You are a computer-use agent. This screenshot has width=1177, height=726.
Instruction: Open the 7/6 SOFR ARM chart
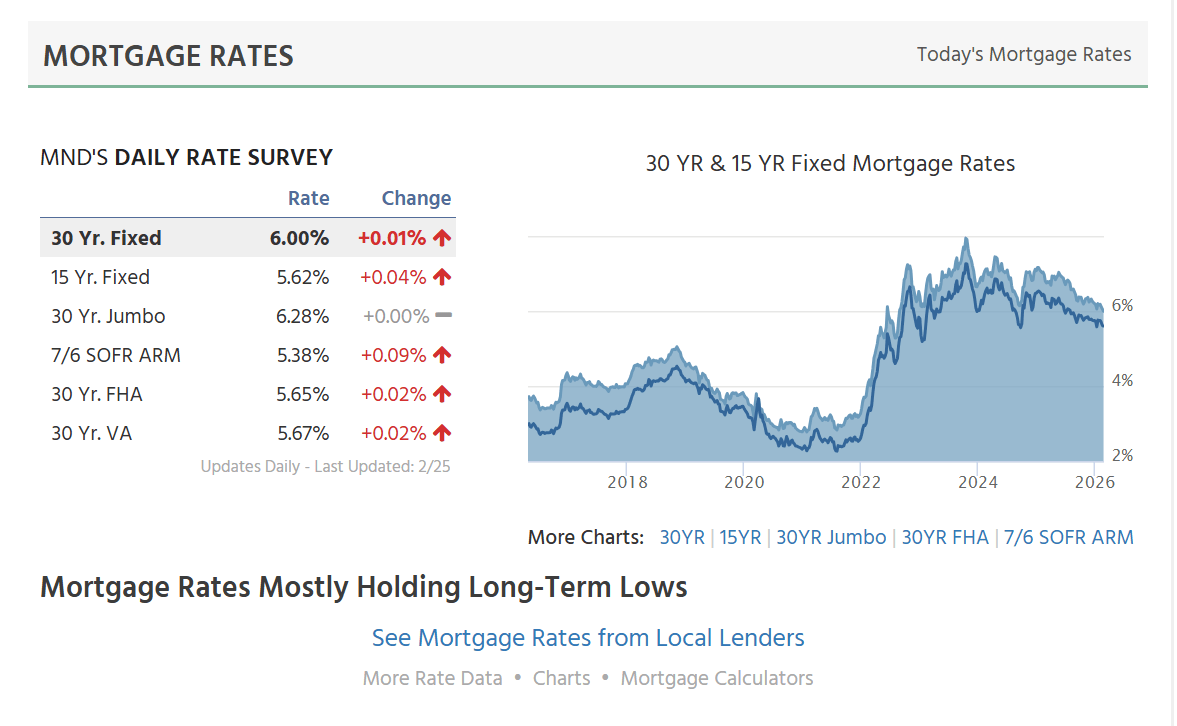point(1069,537)
